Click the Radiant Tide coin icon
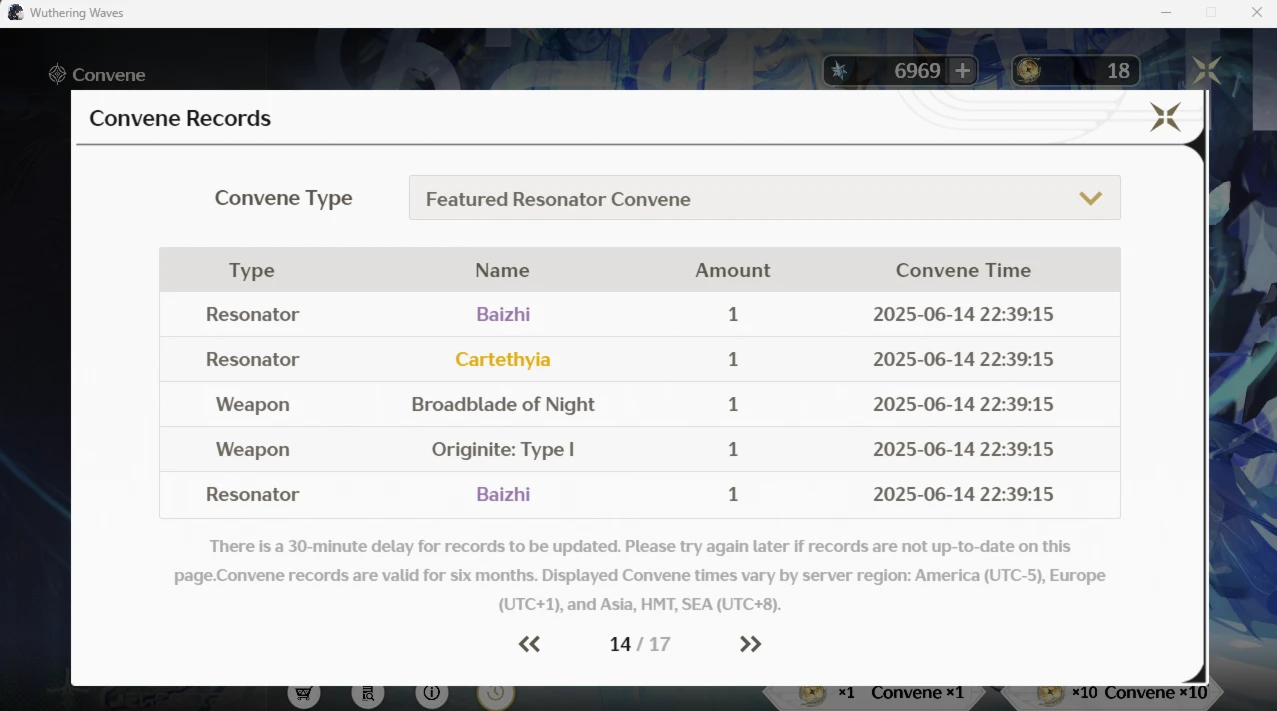1277x711 pixels. pyautogui.click(x=1028, y=70)
